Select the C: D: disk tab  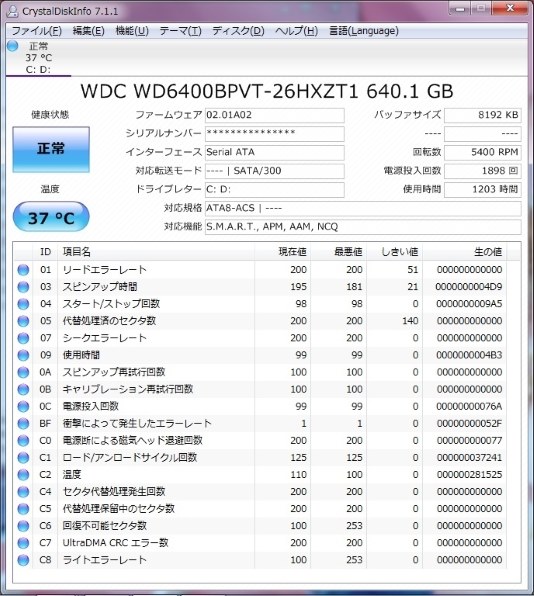tap(38, 58)
